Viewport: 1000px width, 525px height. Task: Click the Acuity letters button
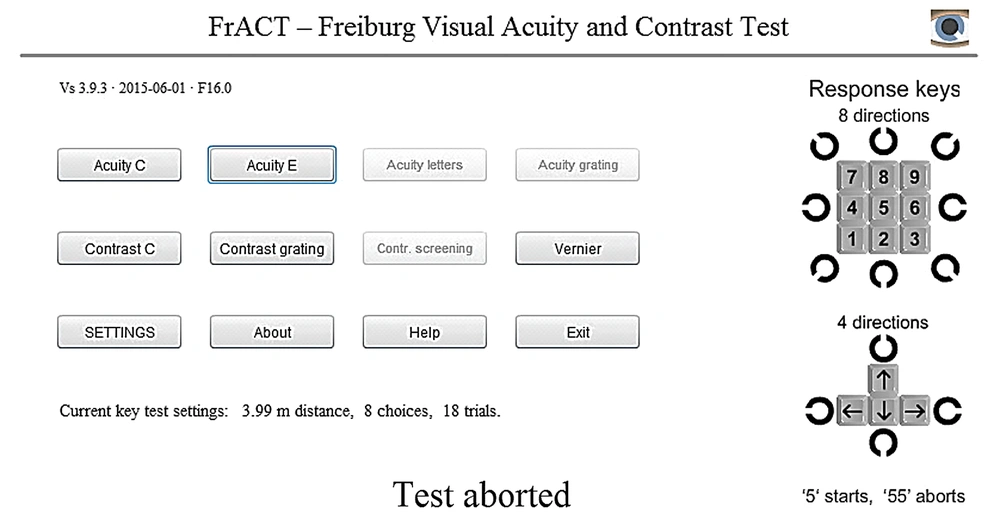(x=425, y=165)
